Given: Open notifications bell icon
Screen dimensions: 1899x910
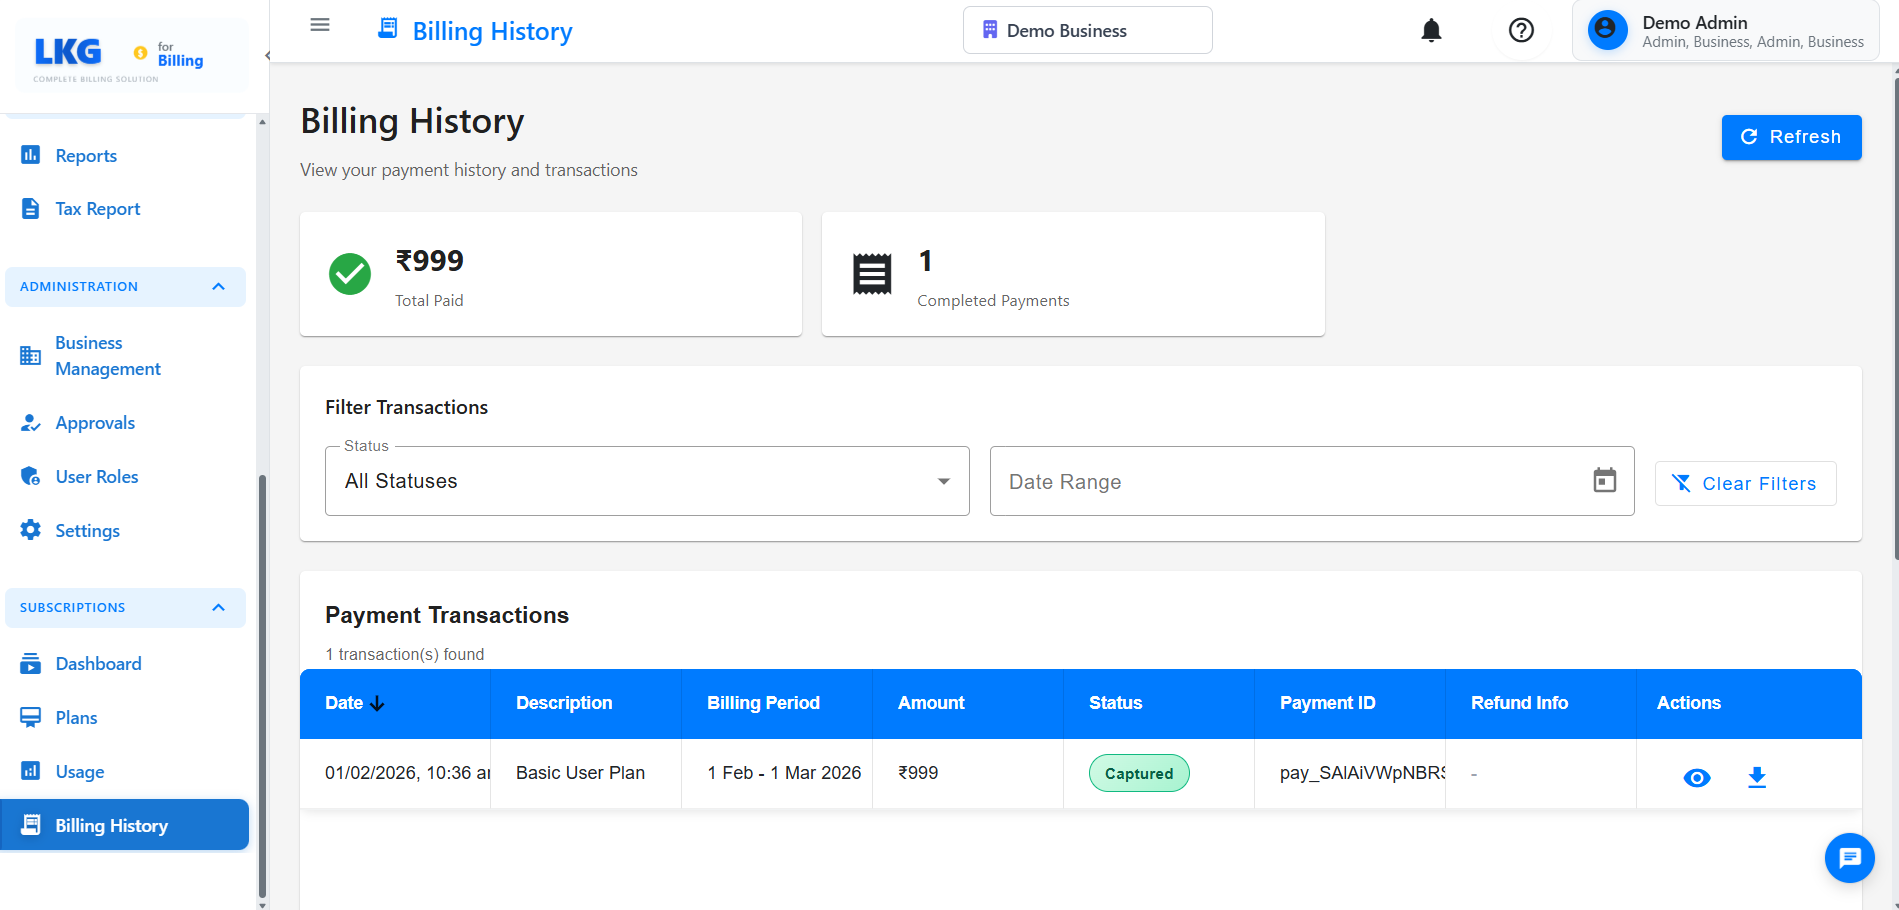Looking at the screenshot, I should (1430, 30).
